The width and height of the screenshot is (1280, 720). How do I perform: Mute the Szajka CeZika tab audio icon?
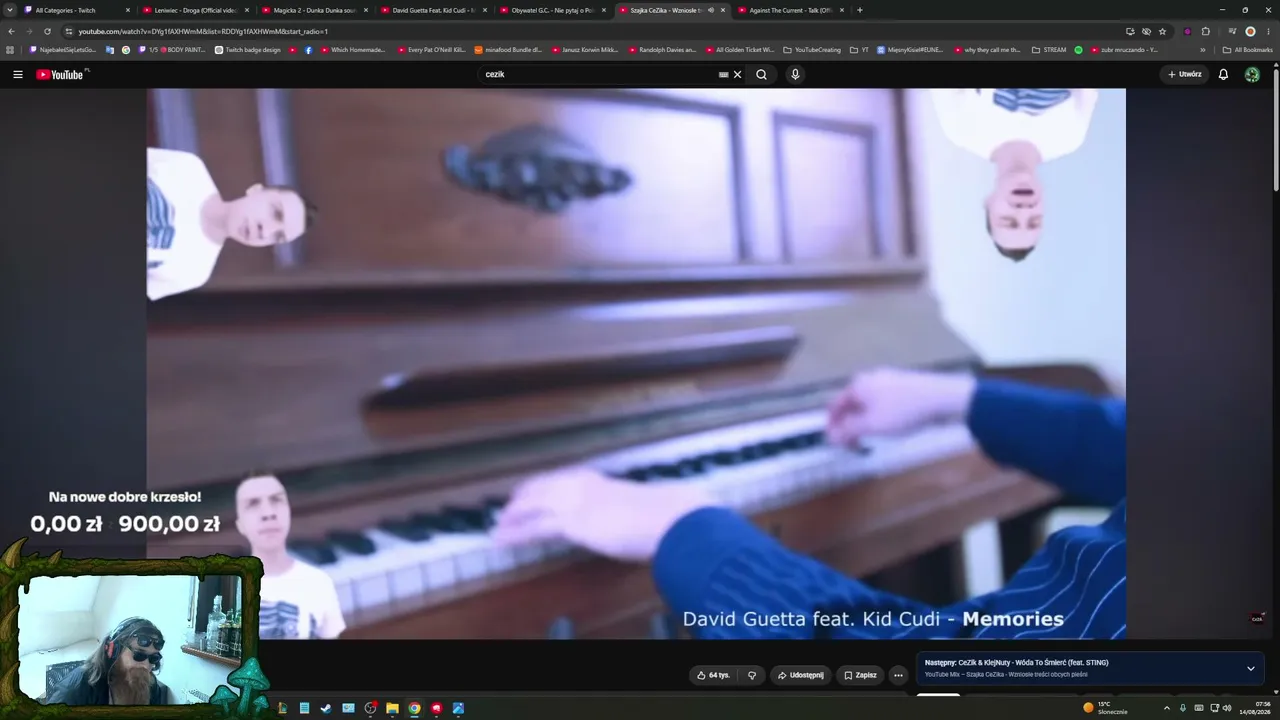(x=711, y=10)
